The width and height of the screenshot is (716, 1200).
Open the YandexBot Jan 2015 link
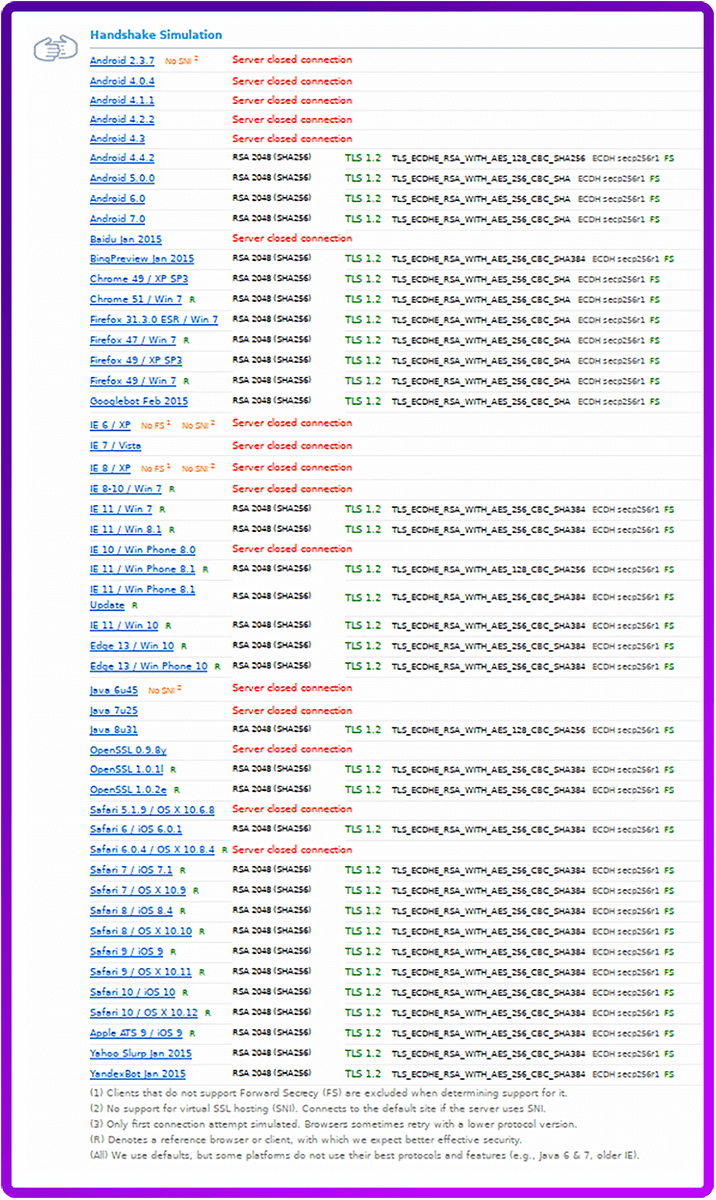pos(137,1074)
